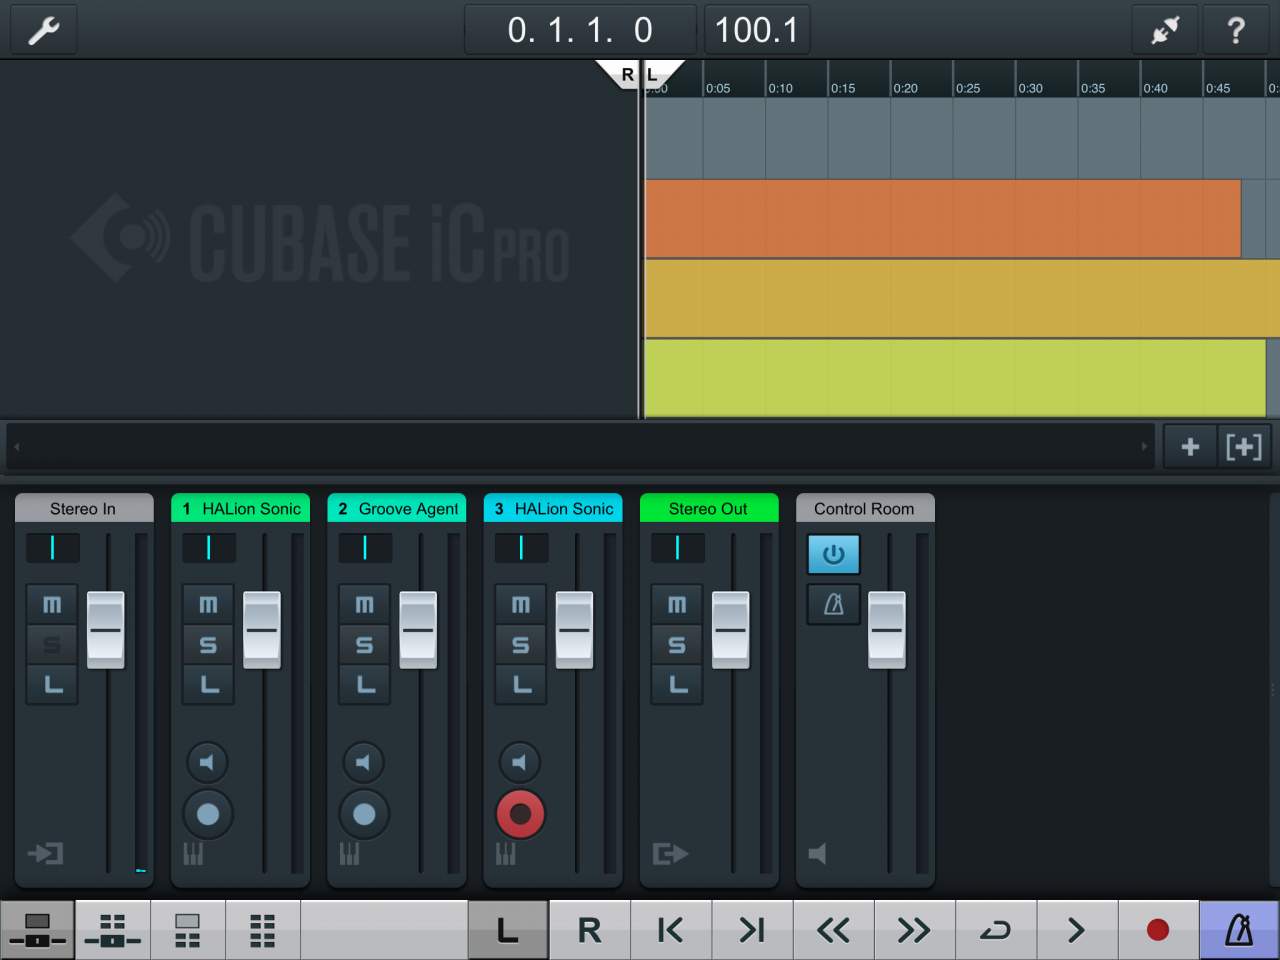
Task: Toggle Listen on Stereo In channel
Action: coord(52,685)
